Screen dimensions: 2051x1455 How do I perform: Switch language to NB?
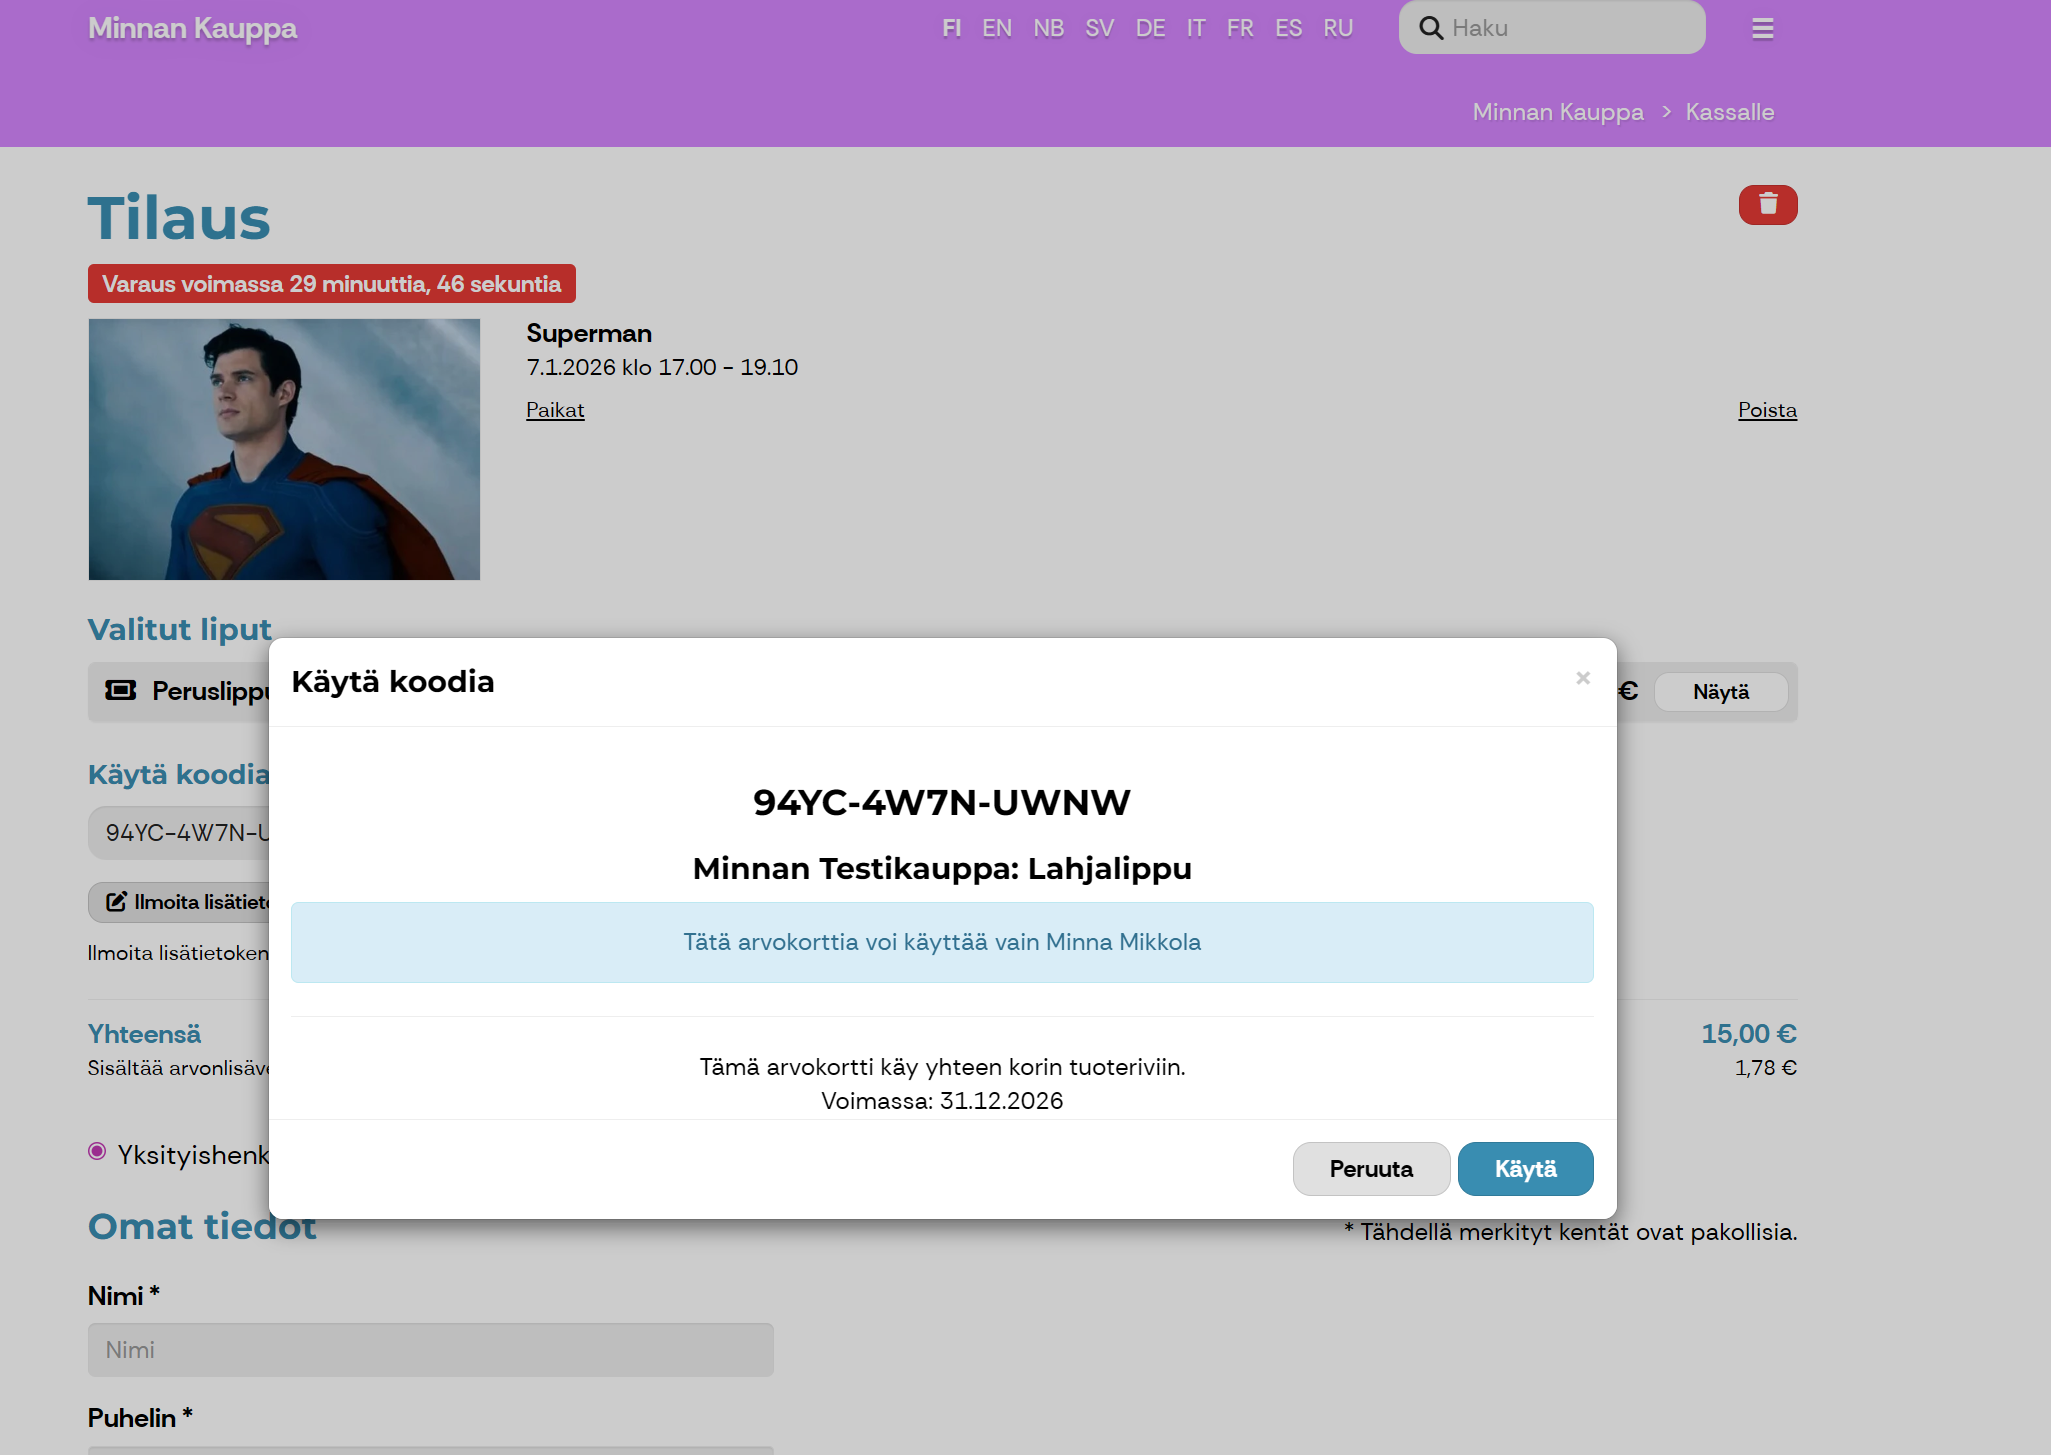coord(1048,28)
